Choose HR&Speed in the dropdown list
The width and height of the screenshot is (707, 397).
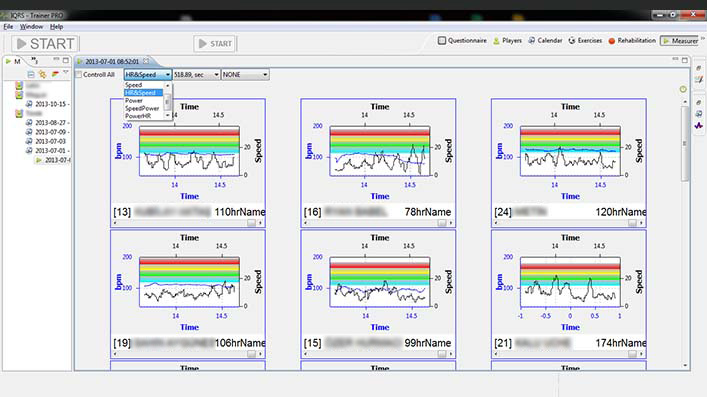[x=144, y=92]
